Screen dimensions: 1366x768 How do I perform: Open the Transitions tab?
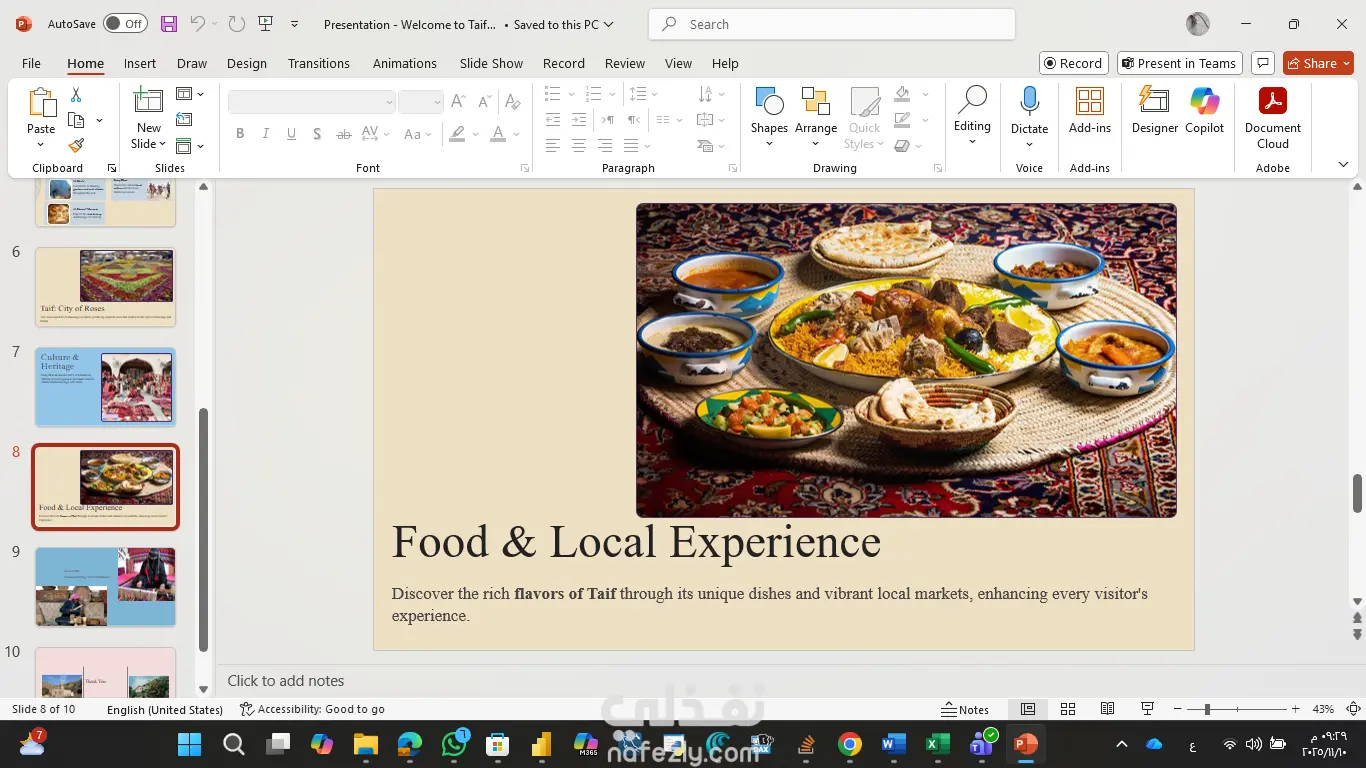[318, 63]
